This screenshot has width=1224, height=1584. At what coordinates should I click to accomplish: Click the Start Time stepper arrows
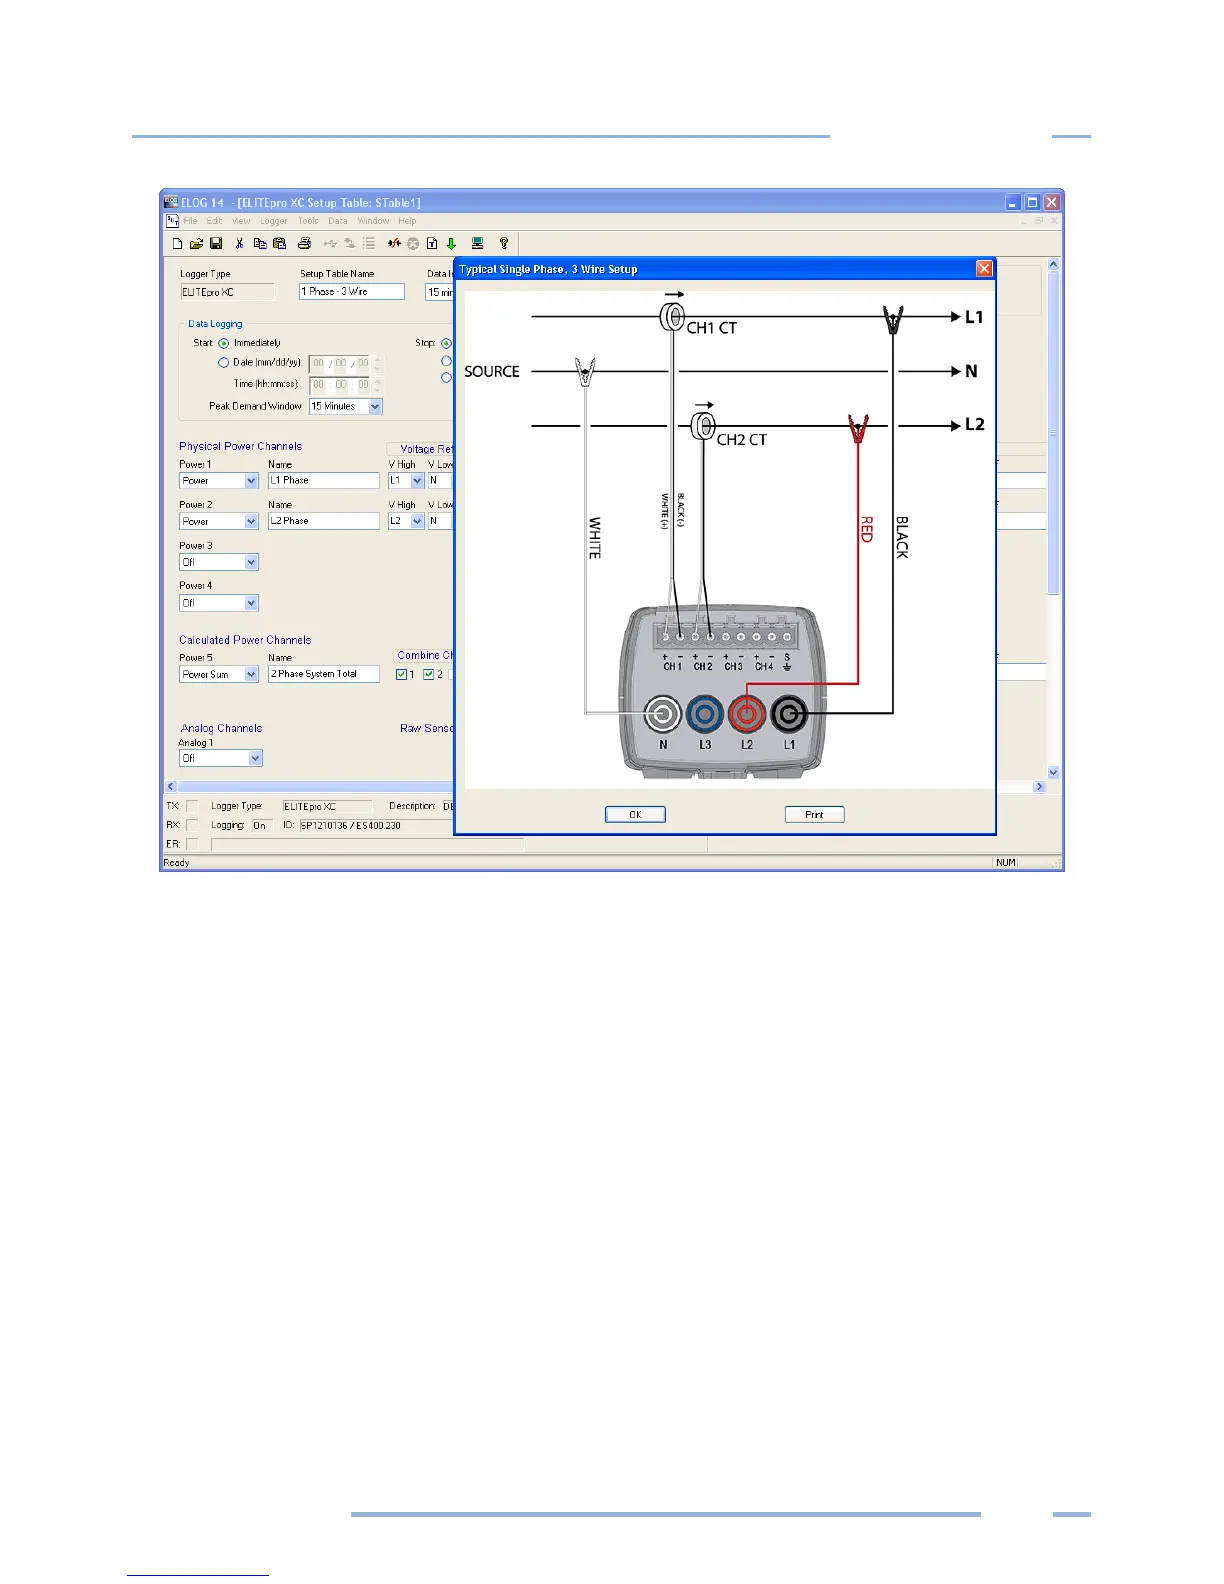pyautogui.click(x=377, y=385)
